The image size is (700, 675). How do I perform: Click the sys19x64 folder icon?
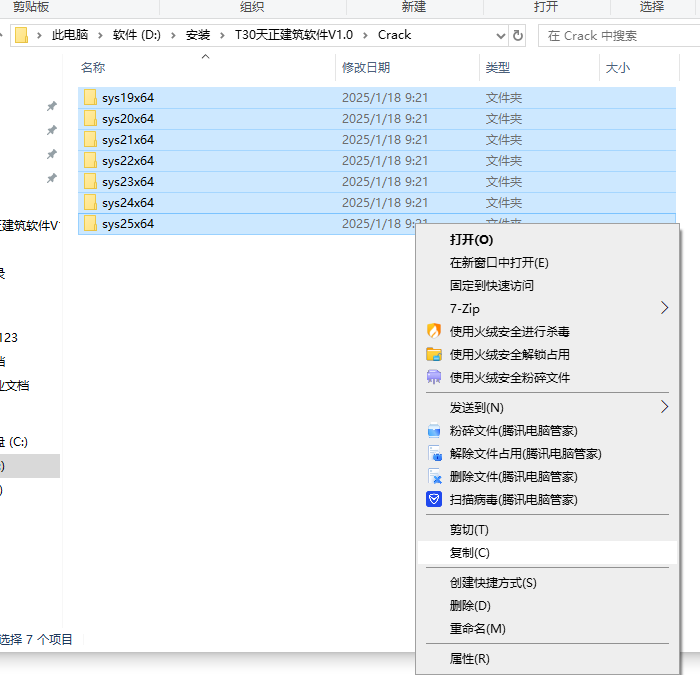90,98
